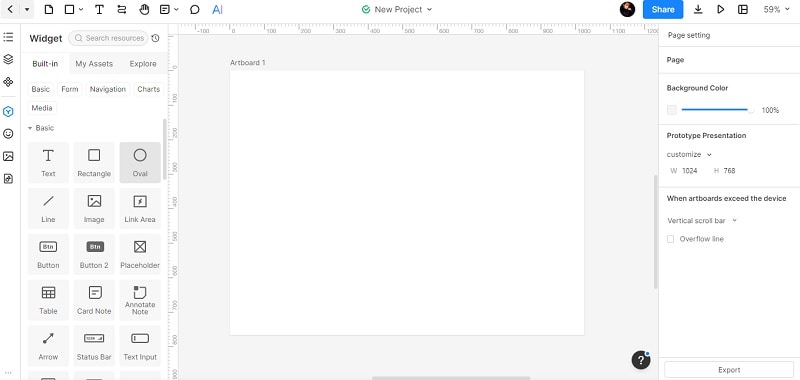800x380 pixels.
Task: Select the page tool icon in the toolbar
Action: coord(48,9)
